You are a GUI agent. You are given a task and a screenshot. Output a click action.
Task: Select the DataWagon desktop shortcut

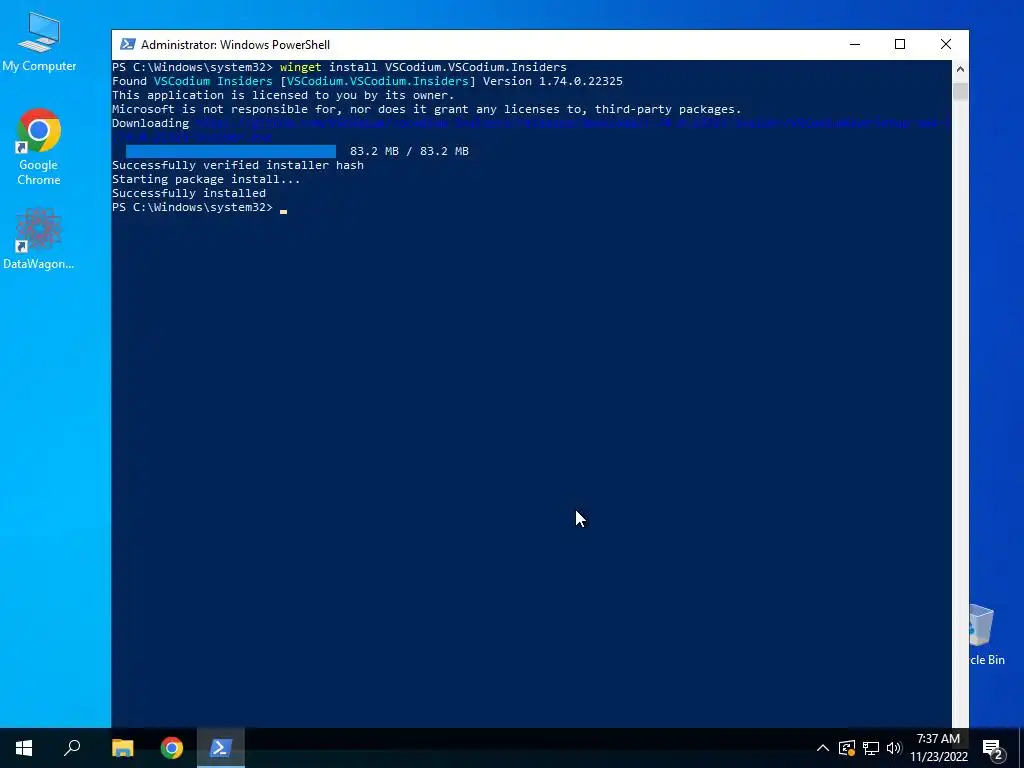click(x=39, y=238)
